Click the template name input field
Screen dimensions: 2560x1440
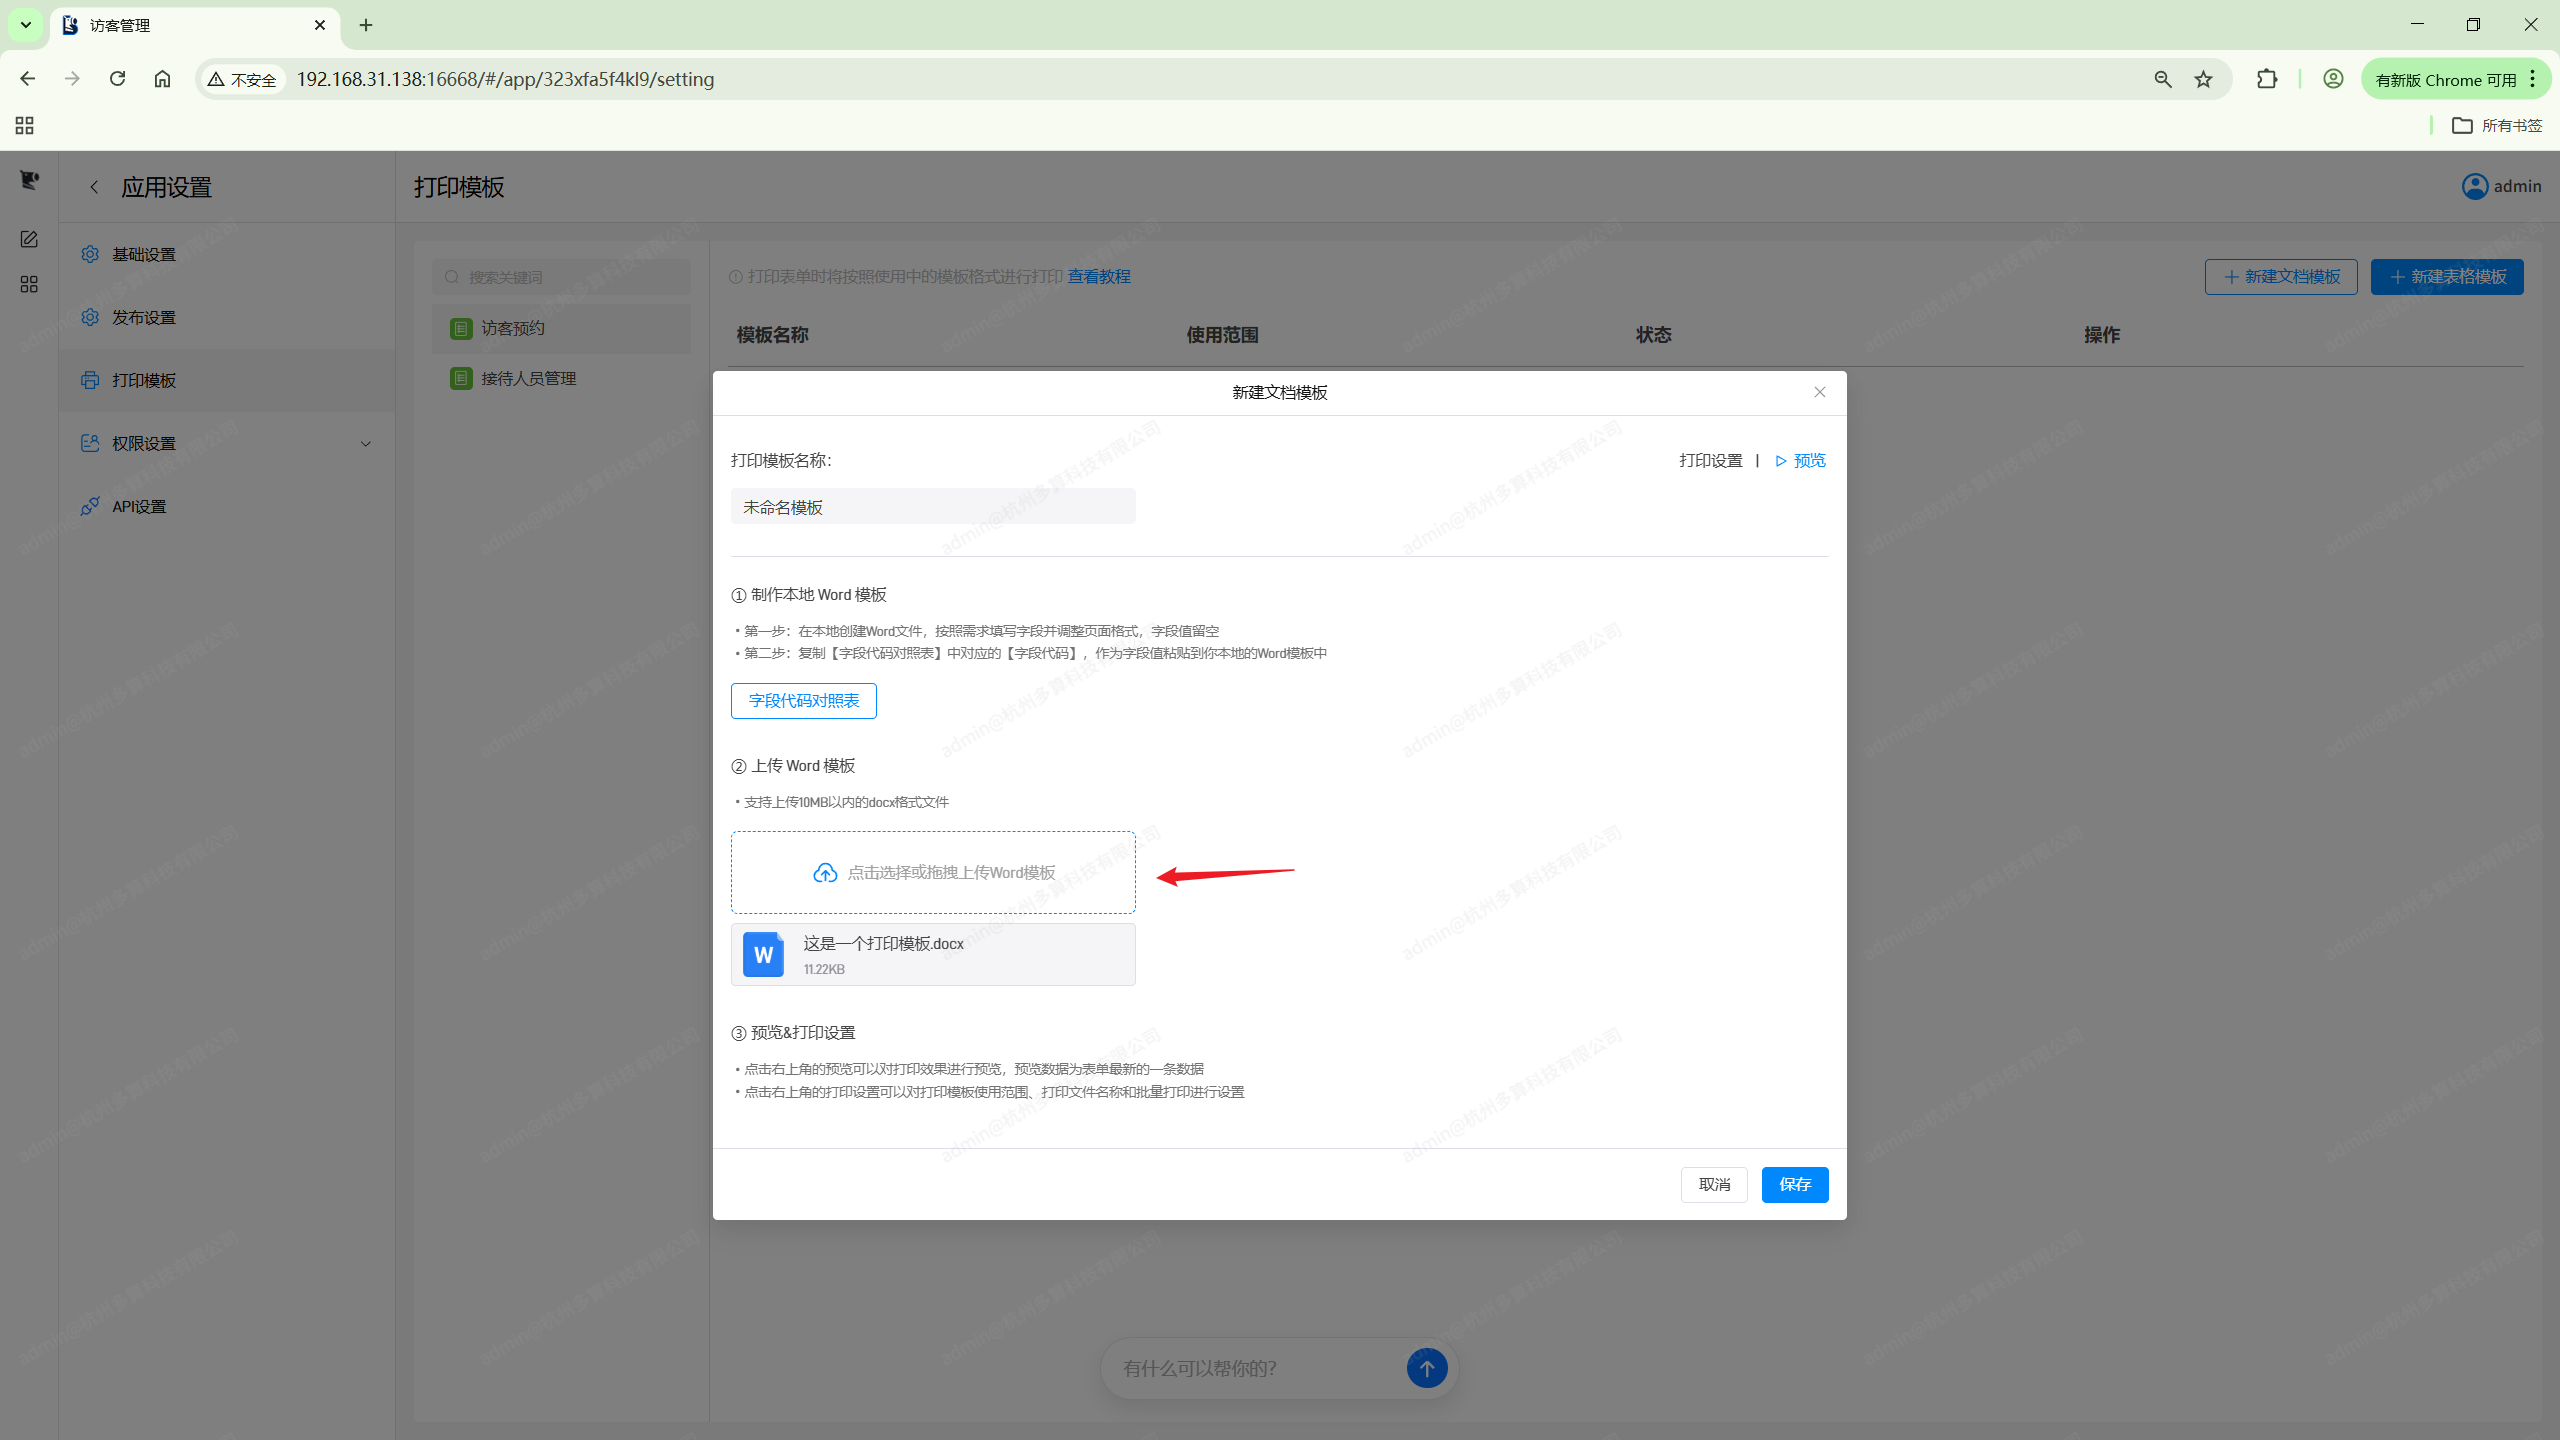(932, 507)
